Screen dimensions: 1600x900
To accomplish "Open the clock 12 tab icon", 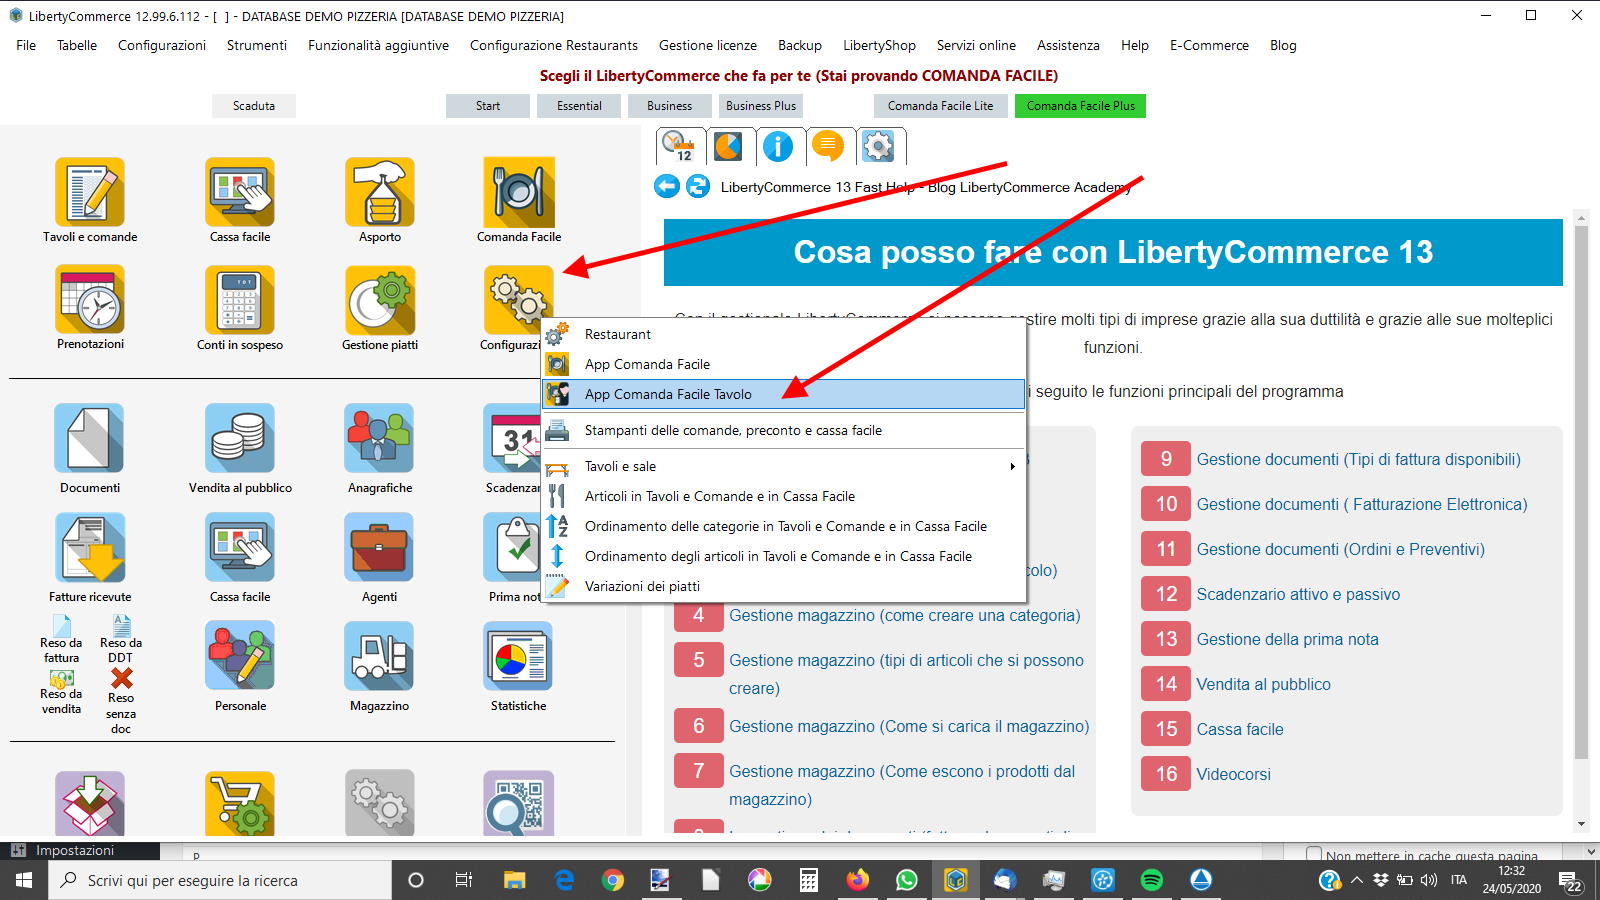I will click(679, 146).
